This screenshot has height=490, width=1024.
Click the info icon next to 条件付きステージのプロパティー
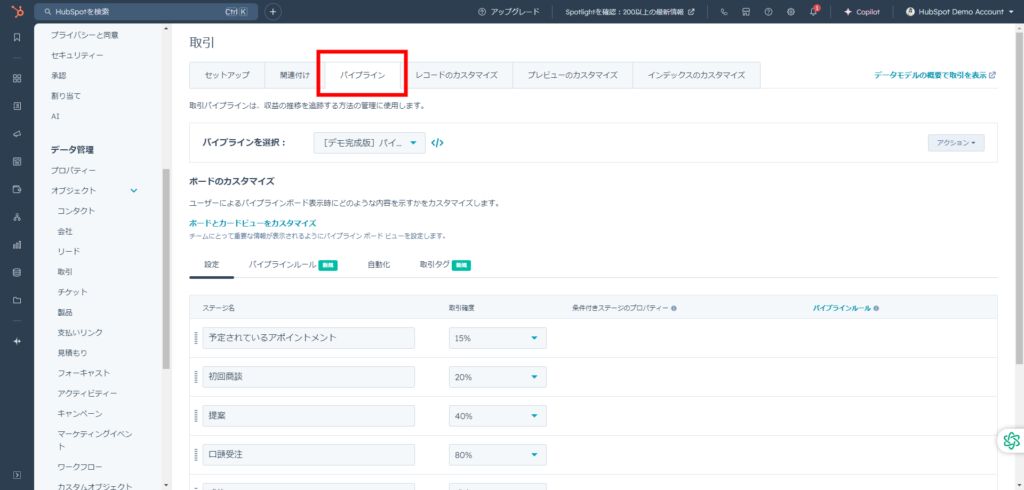click(x=673, y=308)
